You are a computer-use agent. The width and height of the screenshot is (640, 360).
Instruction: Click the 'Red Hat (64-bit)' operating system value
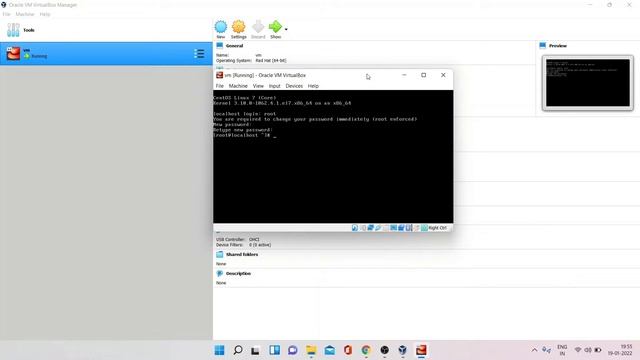271,60
